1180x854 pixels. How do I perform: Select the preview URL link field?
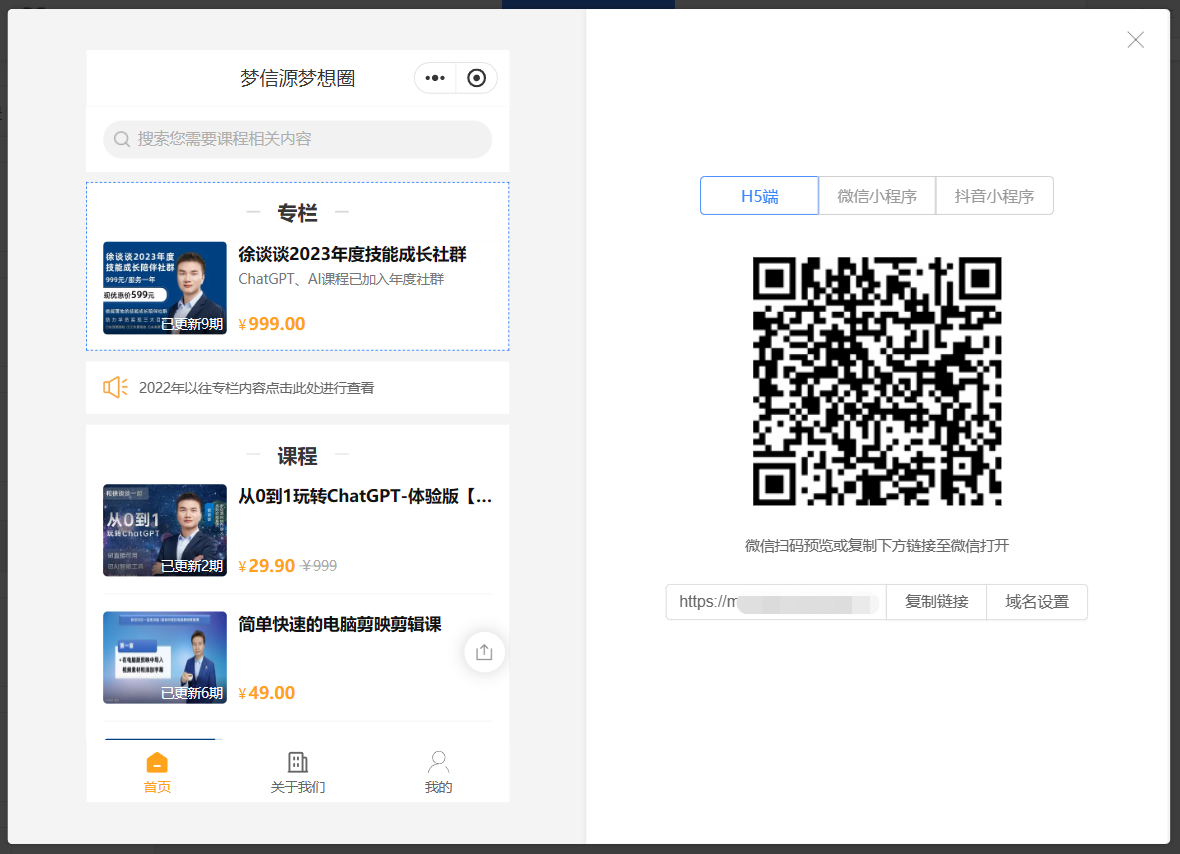(776, 602)
